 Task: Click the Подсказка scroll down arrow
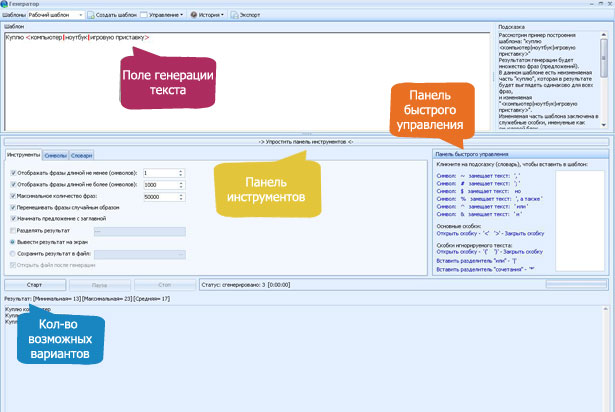pyautogui.click(x=604, y=125)
